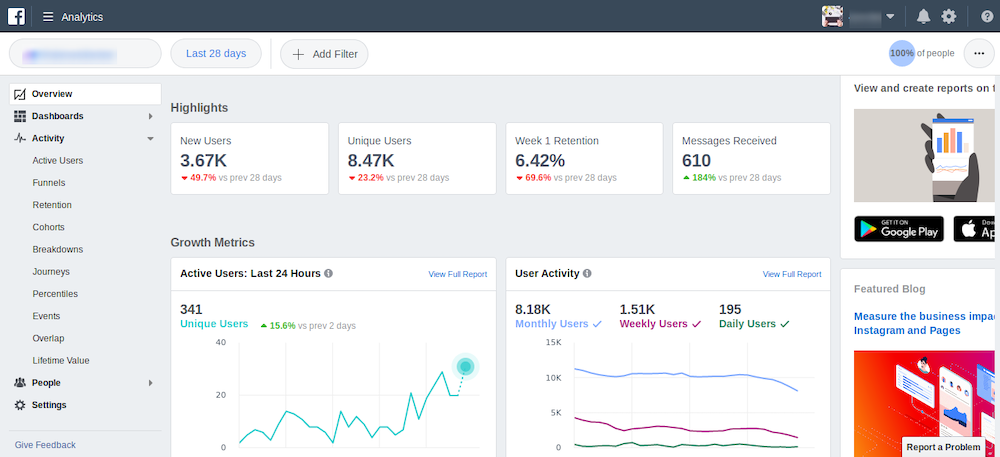Image resolution: width=1000 pixels, height=457 pixels.
Task: Open View Full Report for Active Users
Action: 458,274
